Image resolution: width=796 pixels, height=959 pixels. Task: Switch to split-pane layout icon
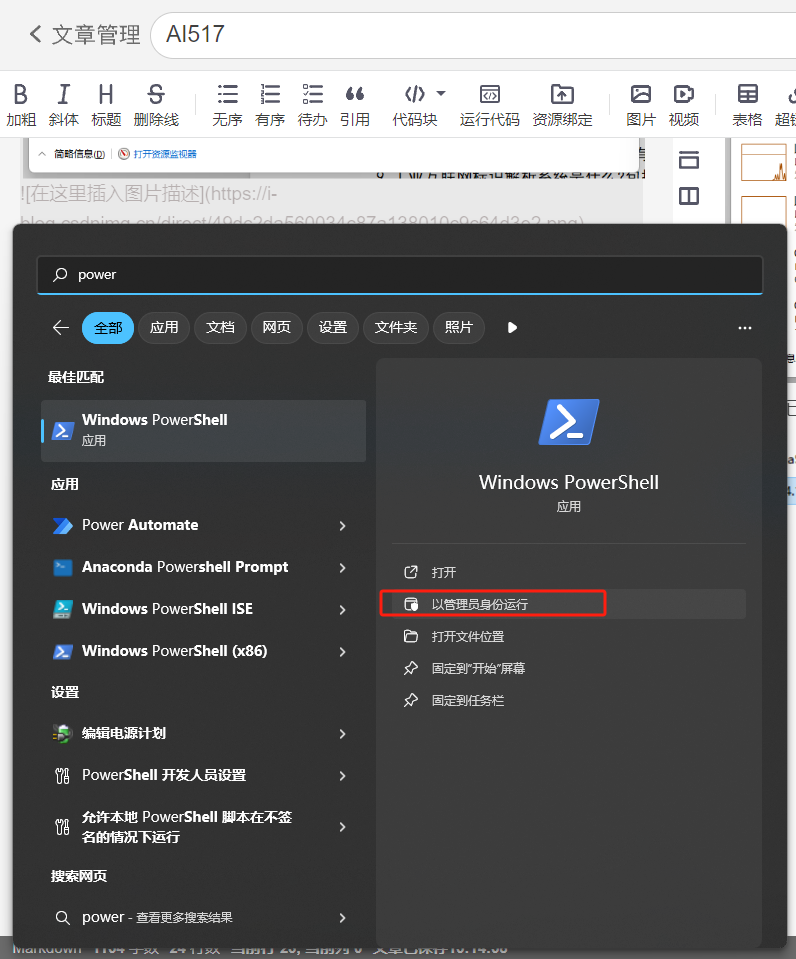click(x=689, y=196)
